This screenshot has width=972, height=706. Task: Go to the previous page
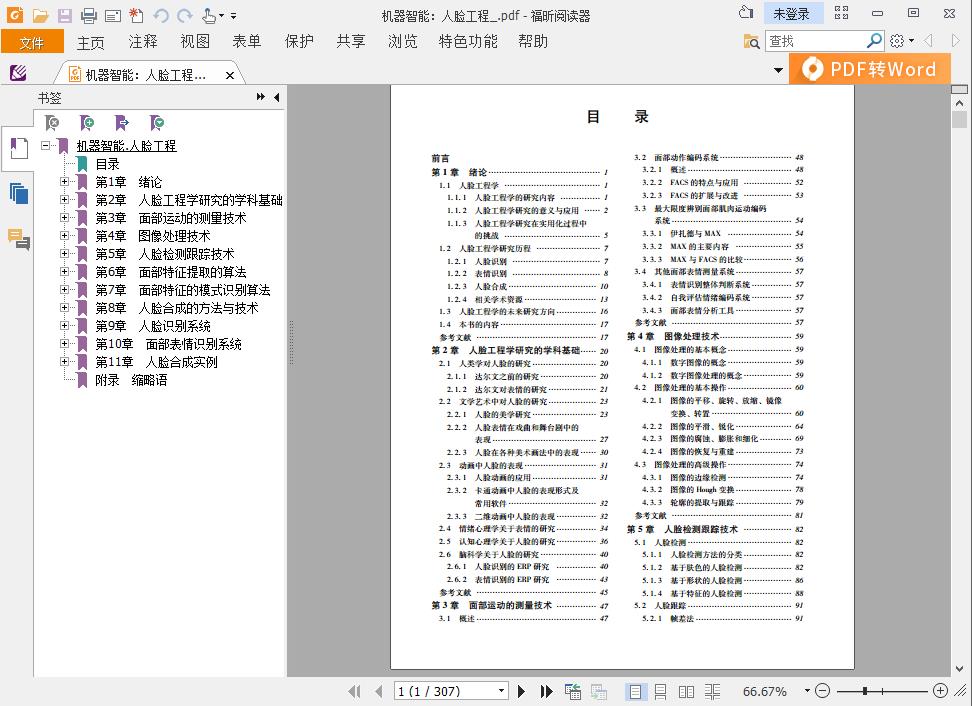pos(378,691)
